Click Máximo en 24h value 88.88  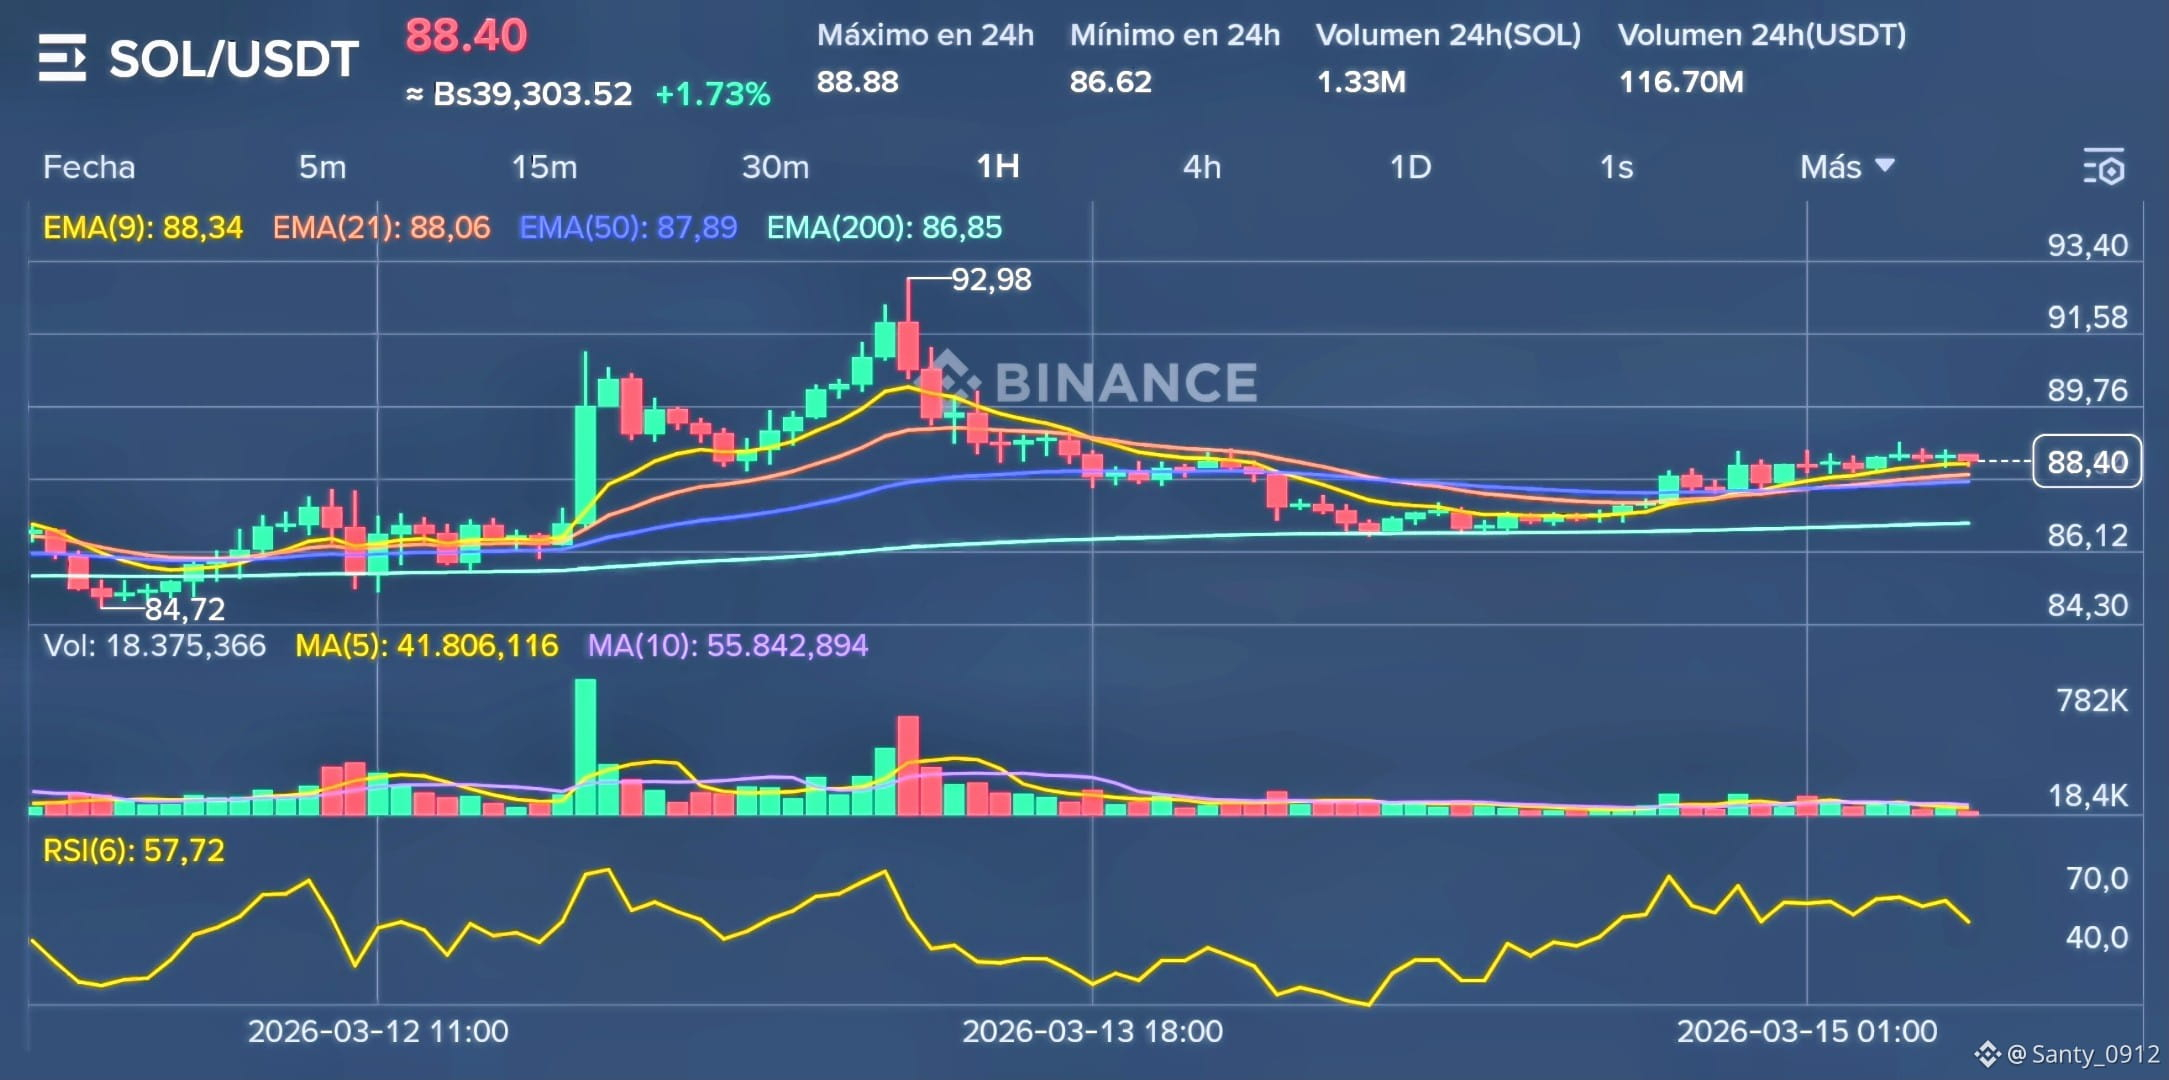(857, 81)
